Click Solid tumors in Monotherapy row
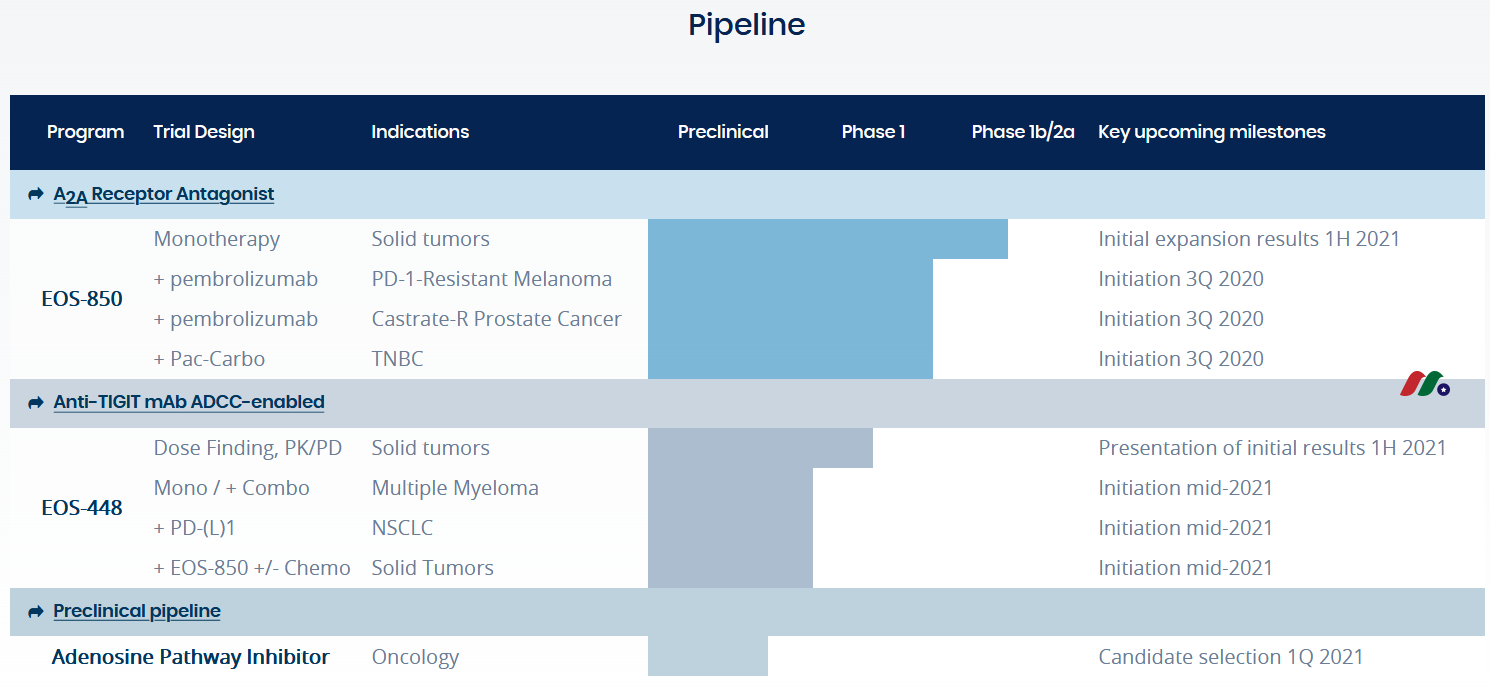The image size is (1490, 687). [431, 239]
